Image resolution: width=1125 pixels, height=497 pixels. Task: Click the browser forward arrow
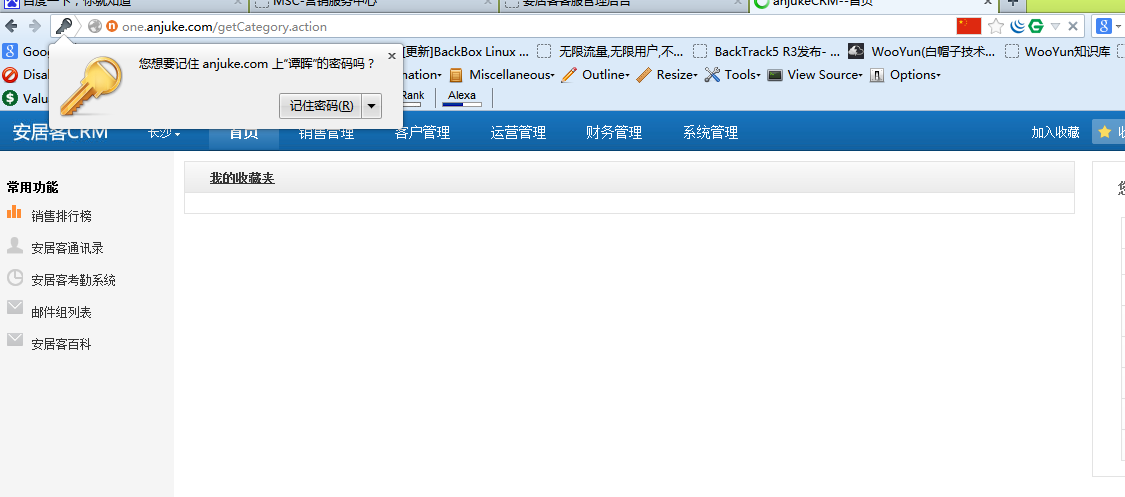(x=34, y=27)
